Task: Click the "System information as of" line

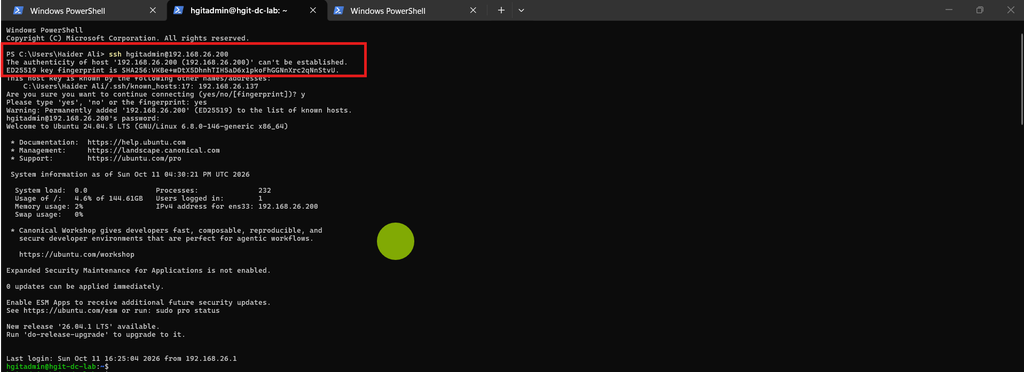Action: (131, 174)
